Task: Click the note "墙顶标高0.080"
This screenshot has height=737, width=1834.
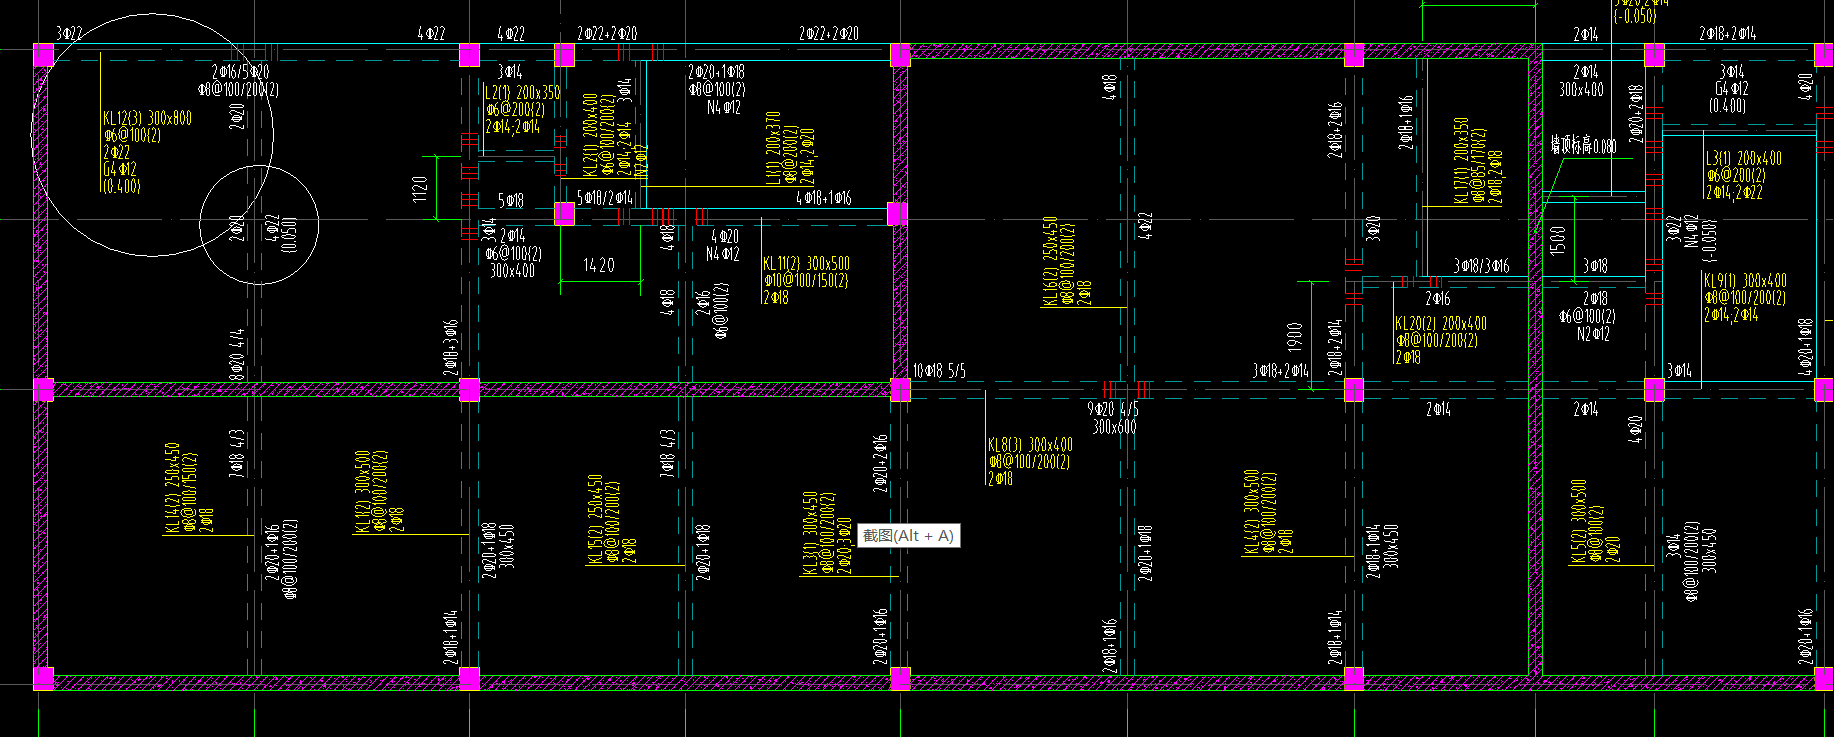Action: point(1583,145)
